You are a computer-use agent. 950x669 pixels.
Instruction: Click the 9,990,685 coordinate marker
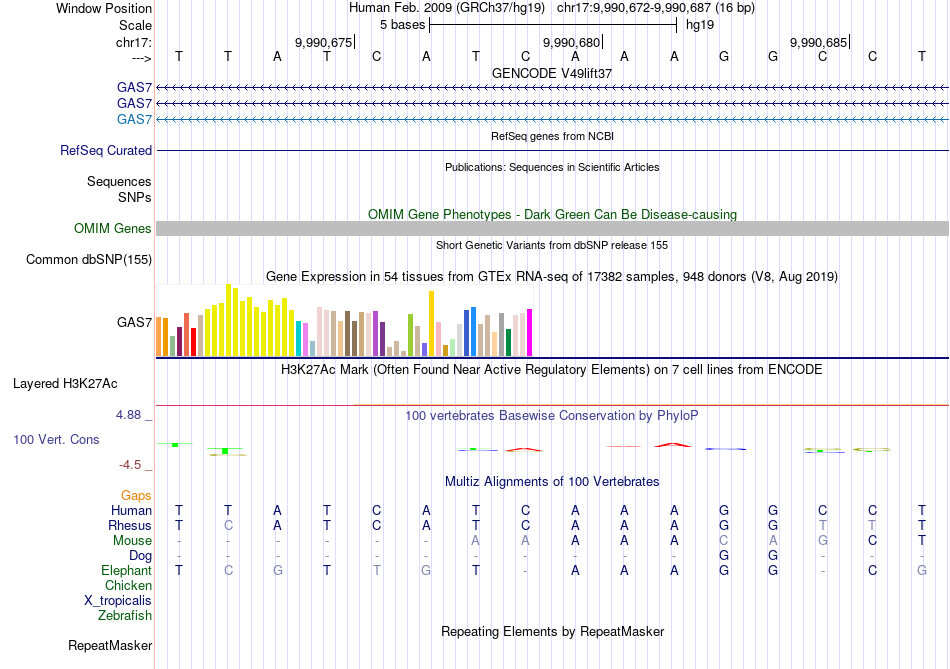point(819,42)
